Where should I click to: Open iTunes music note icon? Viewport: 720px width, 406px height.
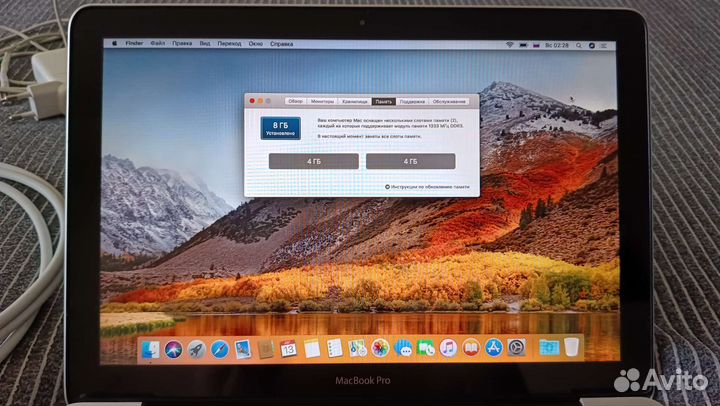[x=448, y=348]
